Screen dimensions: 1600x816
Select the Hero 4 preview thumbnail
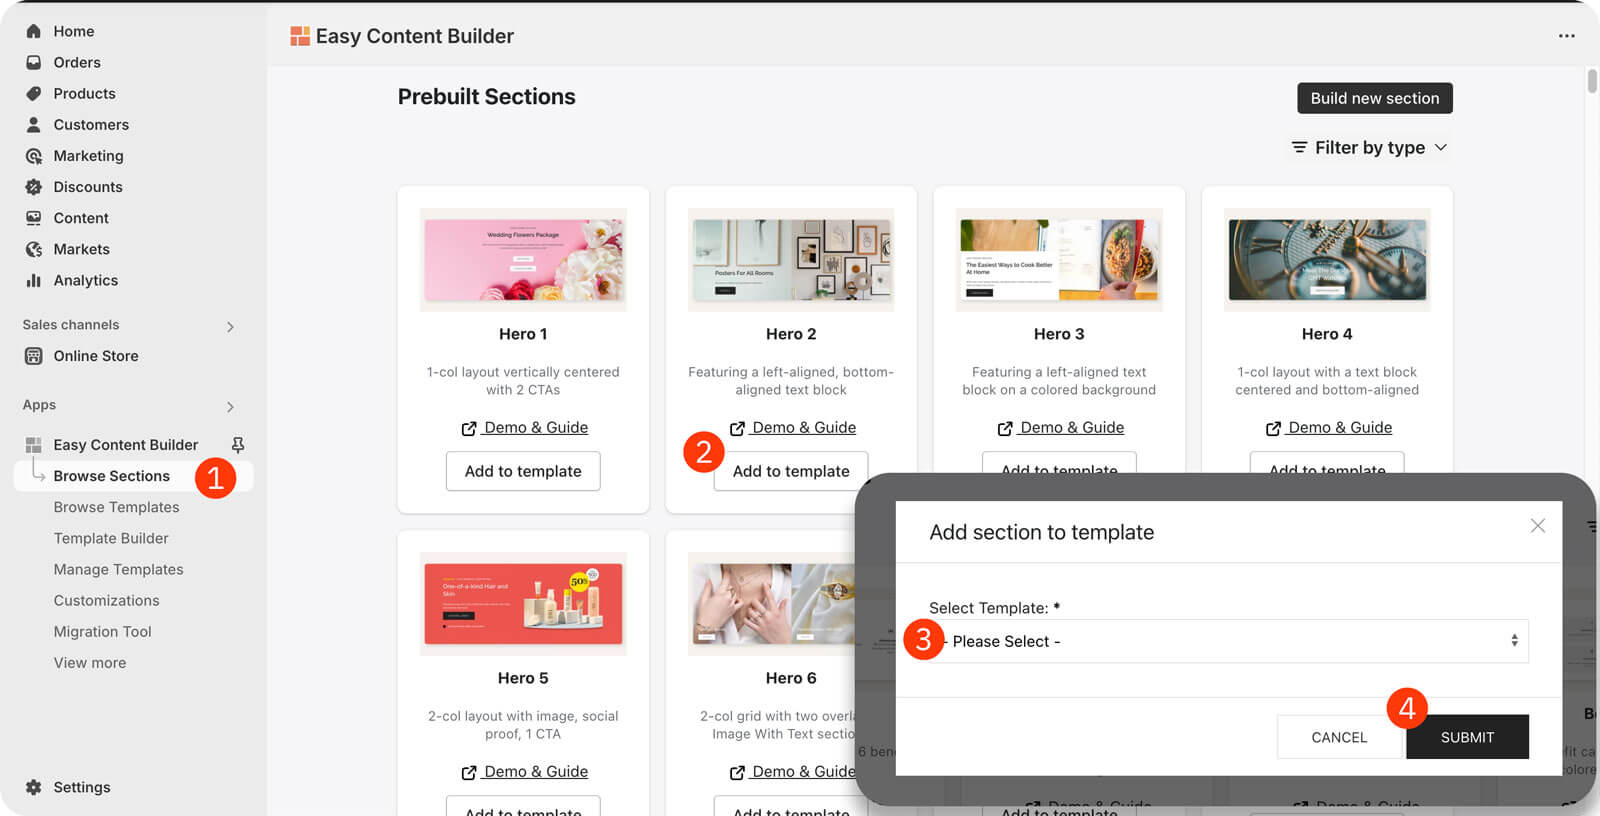point(1327,260)
